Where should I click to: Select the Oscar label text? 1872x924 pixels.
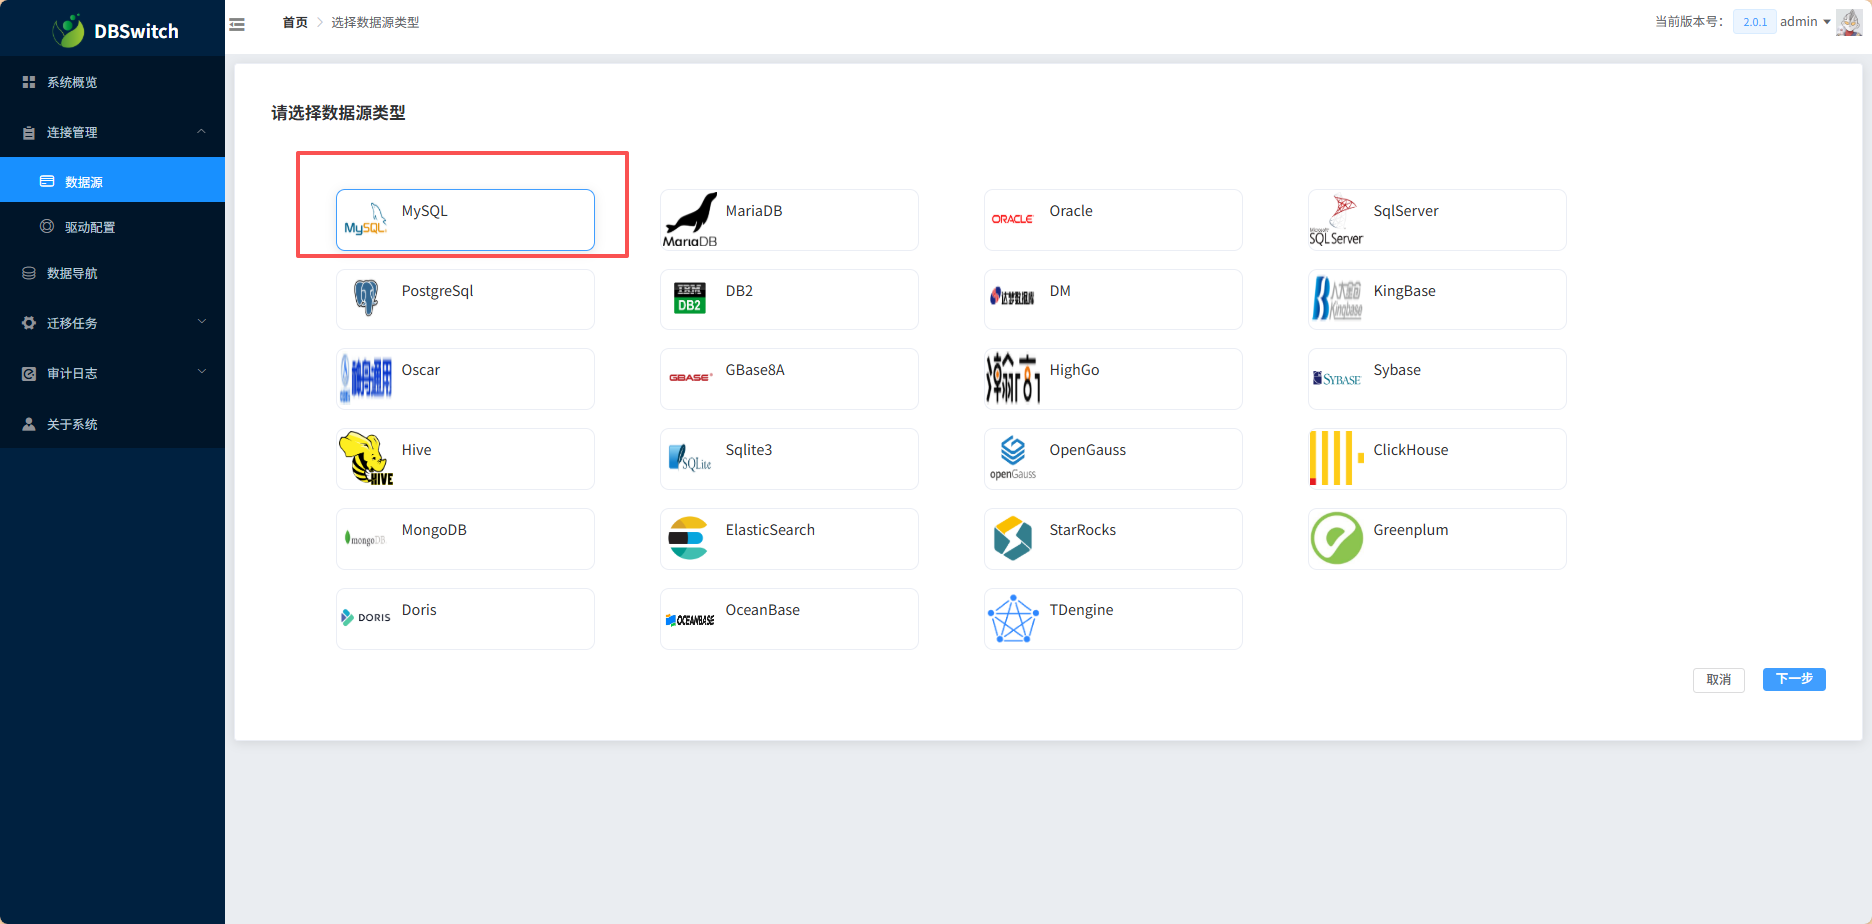point(421,370)
